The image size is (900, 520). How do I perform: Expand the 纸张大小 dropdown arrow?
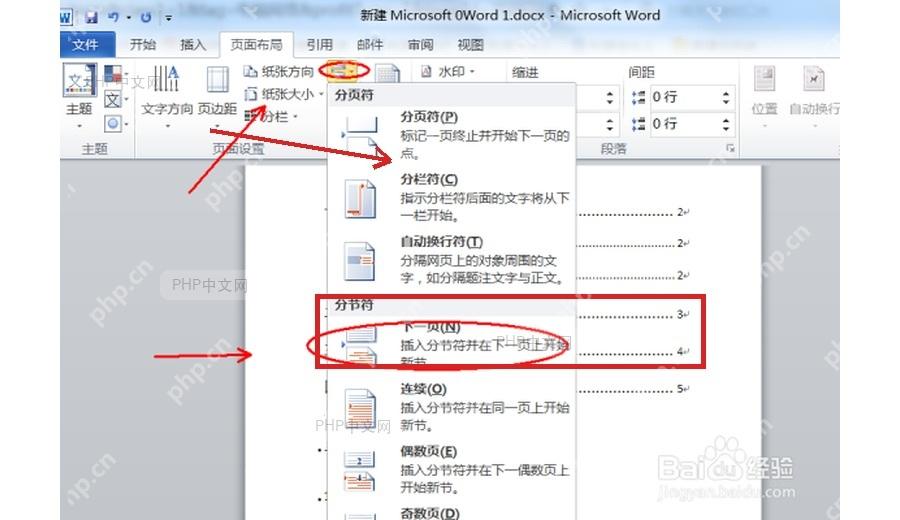(321, 94)
